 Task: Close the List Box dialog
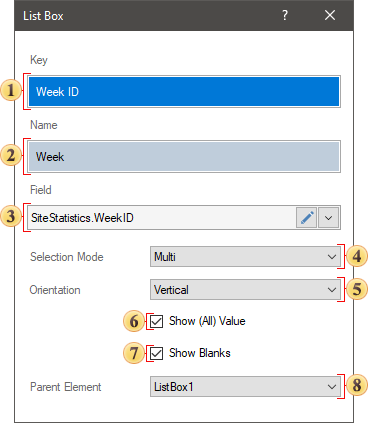pyautogui.click(x=330, y=15)
